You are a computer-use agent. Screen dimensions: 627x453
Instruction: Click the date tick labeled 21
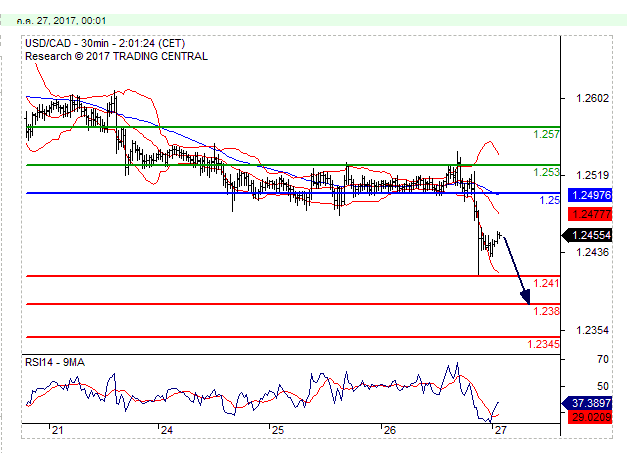click(x=58, y=430)
